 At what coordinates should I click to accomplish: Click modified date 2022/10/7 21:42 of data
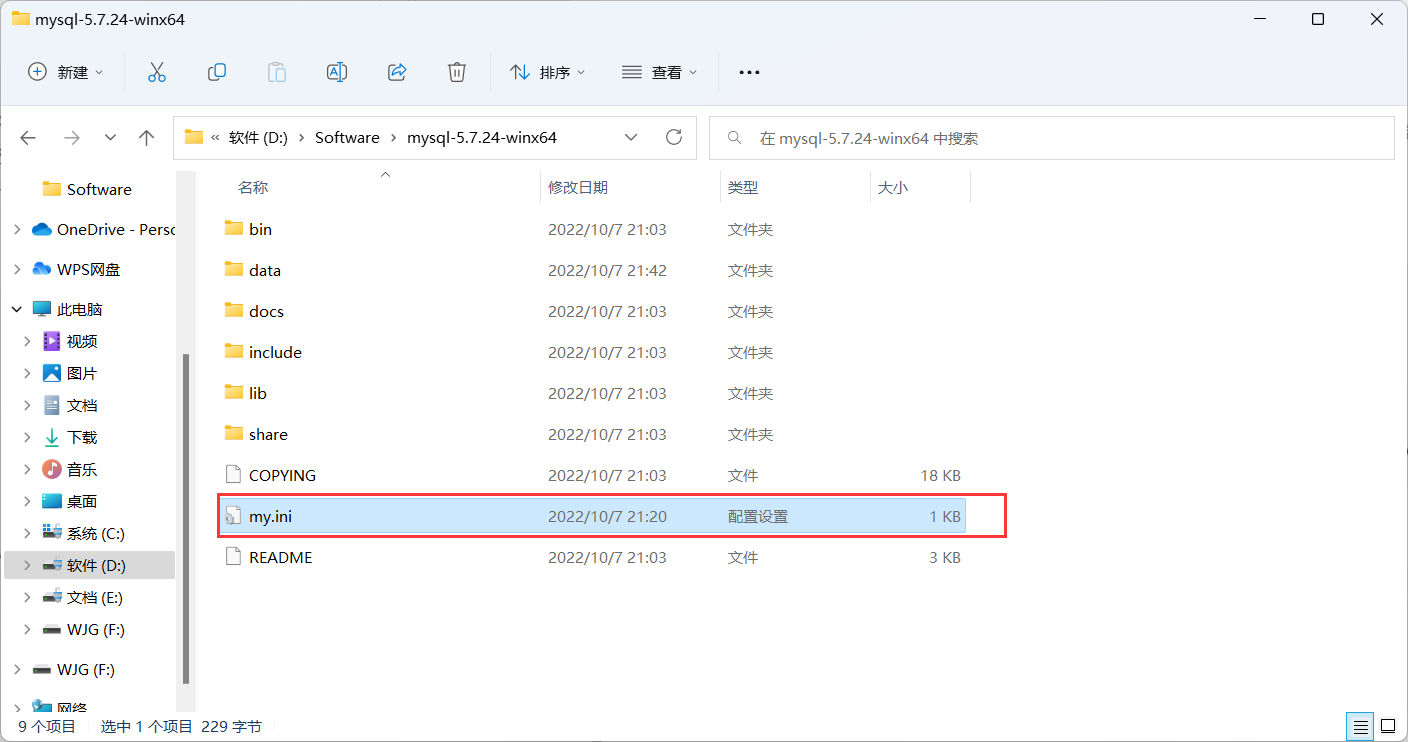(x=607, y=270)
